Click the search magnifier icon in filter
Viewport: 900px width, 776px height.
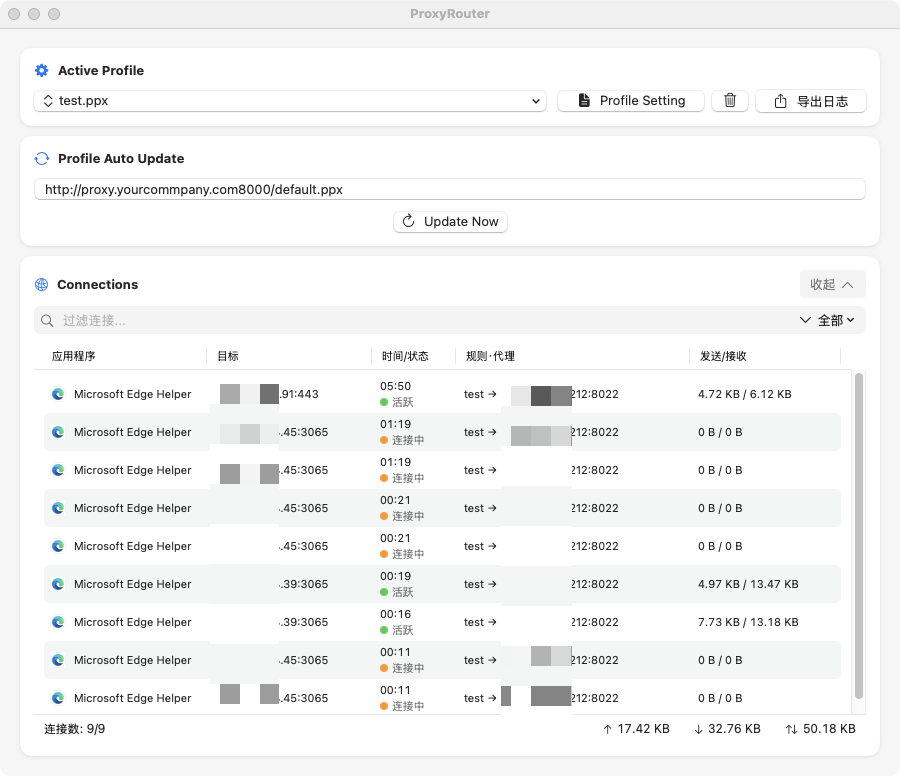(x=47, y=321)
